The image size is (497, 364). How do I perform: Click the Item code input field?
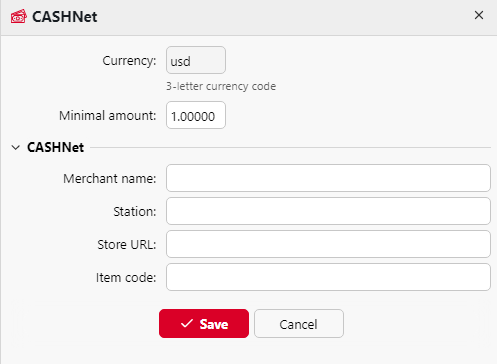[328, 277]
